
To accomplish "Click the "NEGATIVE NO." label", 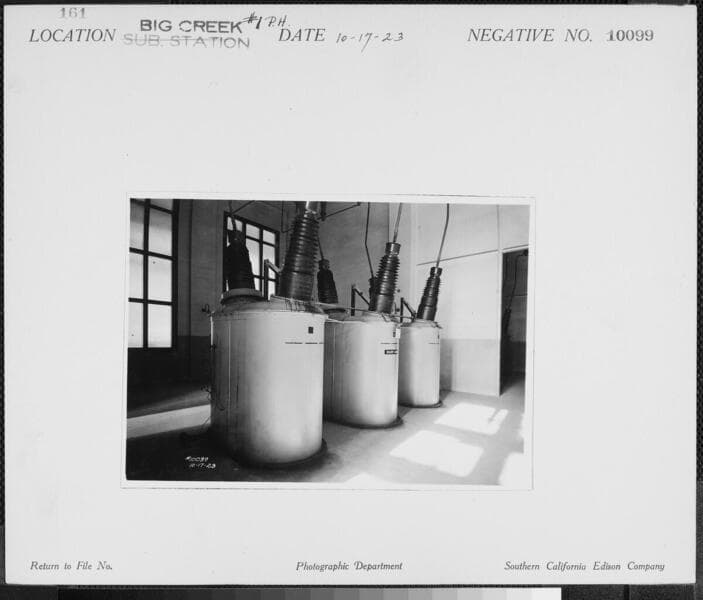I will coord(529,36).
